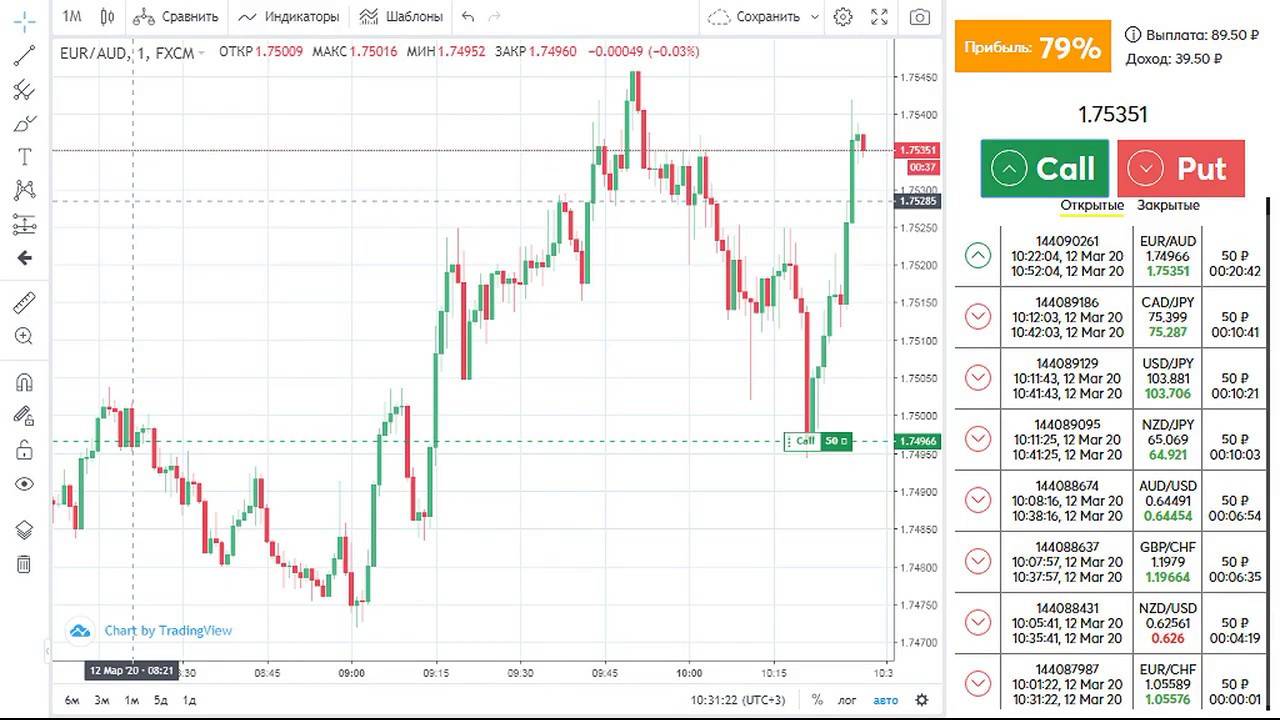The width and height of the screenshot is (1280, 720).
Task: Click the undo arrow in top toolbar
Action: point(468,17)
